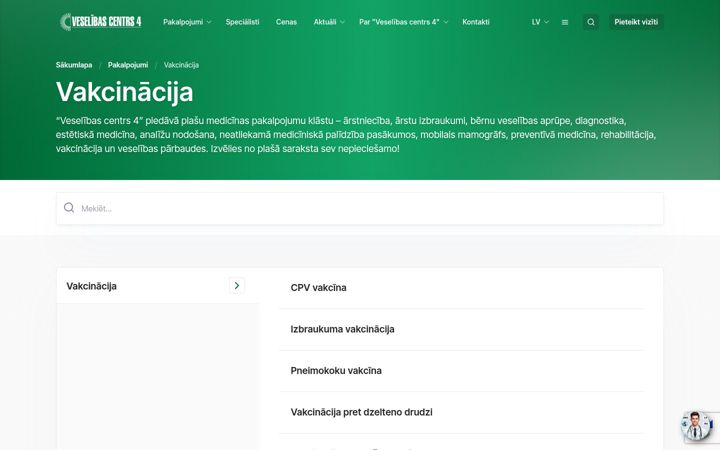Open the doctor chat assistant avatar

695,426
